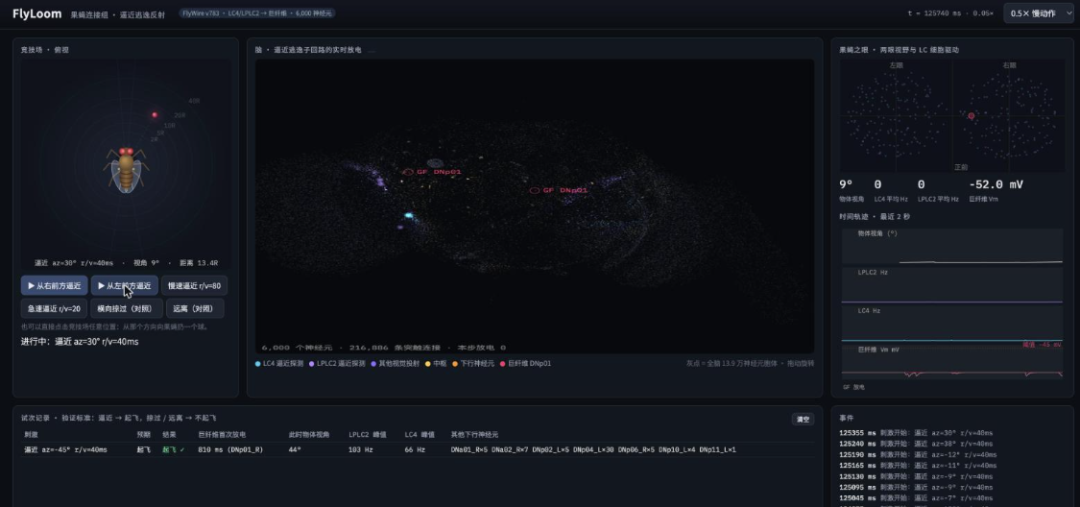Click the -52.0 mV giant fiber readout
Viewport: 1080px width, 507px height.
(995, 185)
